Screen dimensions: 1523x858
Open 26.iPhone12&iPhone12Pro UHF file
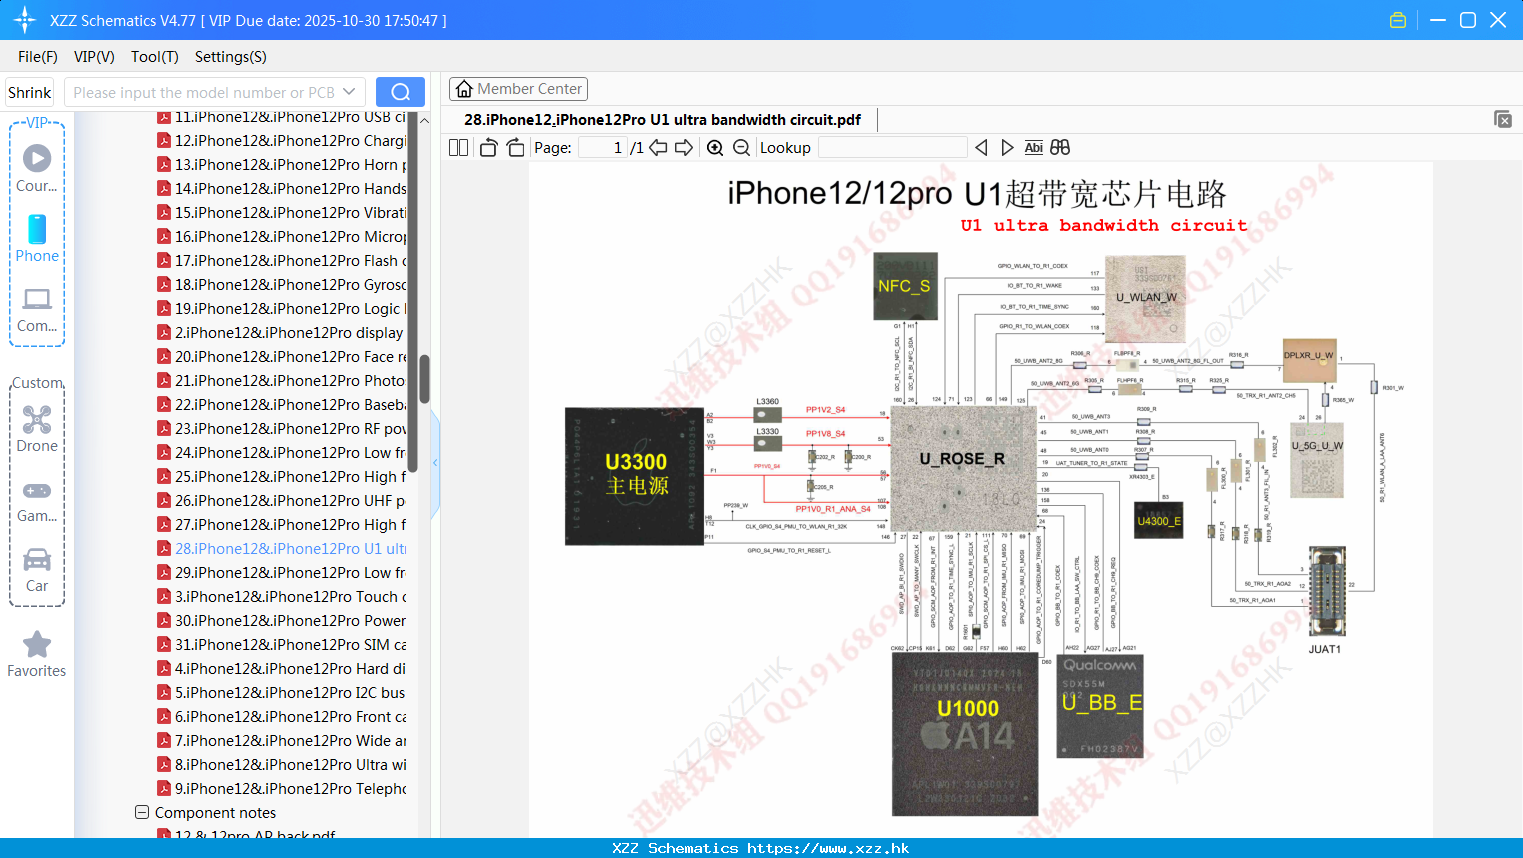(x=282, y=501)
